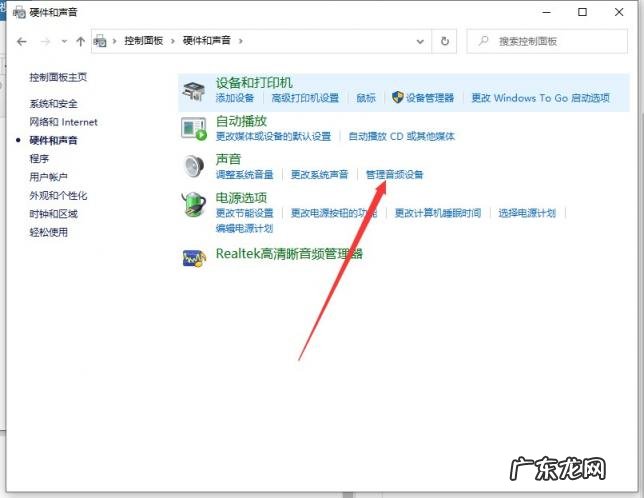Open 控制面板主页 in sidebar
Screen dimensions: 644x498
point(58,77)
